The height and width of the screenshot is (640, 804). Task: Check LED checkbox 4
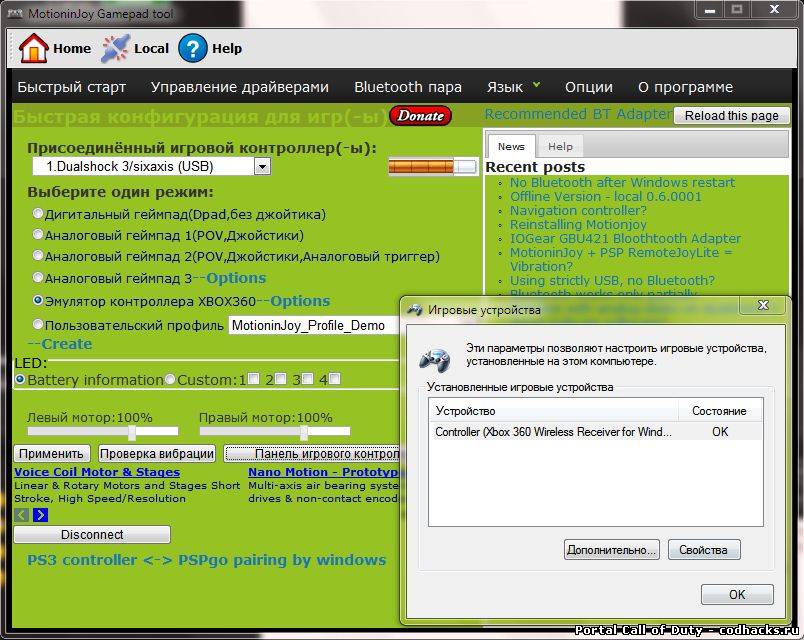(334, 378)
